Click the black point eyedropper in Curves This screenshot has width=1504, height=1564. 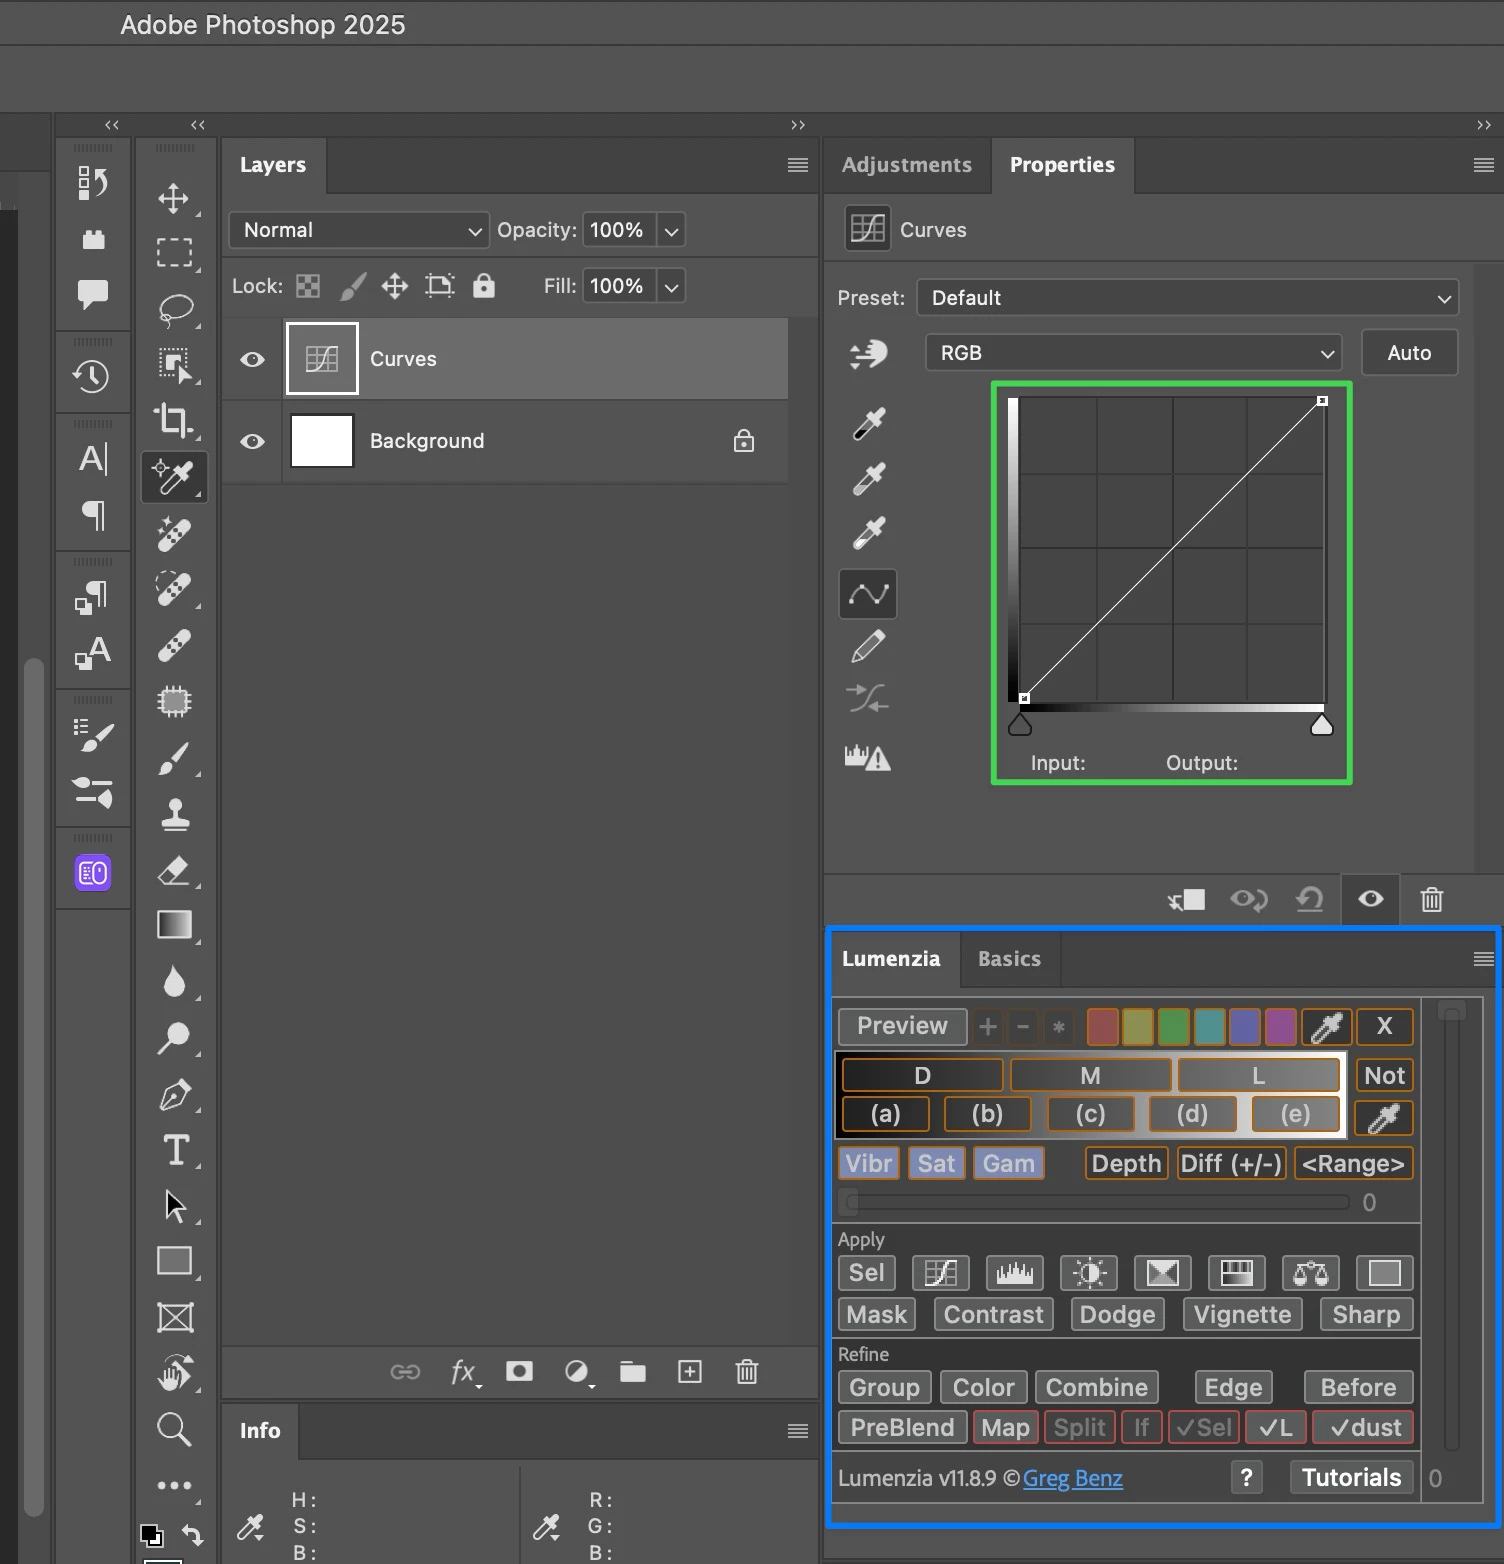pos(869,424)
